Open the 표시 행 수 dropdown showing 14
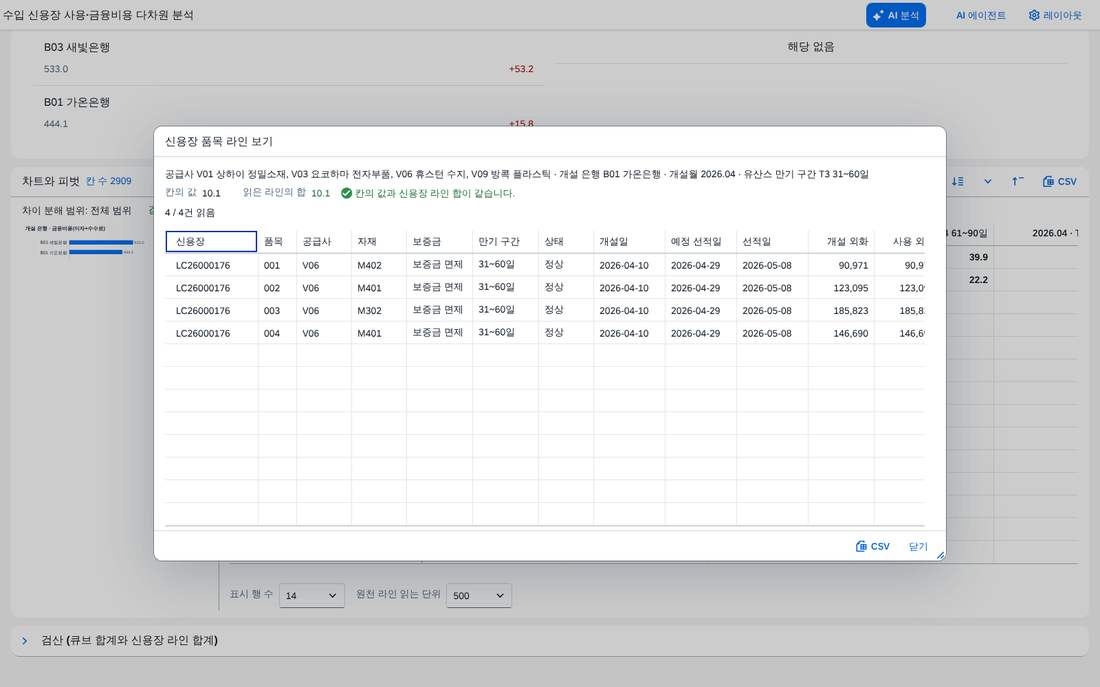This screenshot has height=687, width=1100. pos(311,595)
